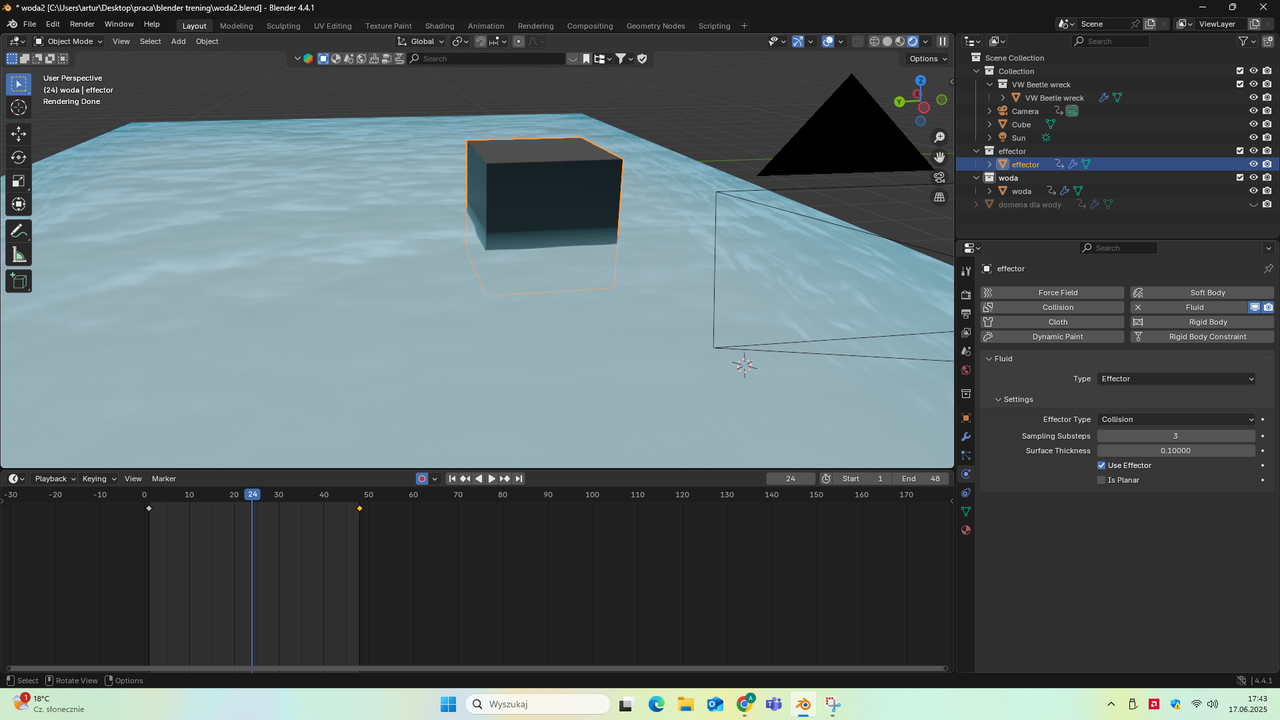Enable the Is Planar checkbox
Image resolution: width=1280 pixels, height=720 pixels.
pyautogui.click(x=1101, y=480)
